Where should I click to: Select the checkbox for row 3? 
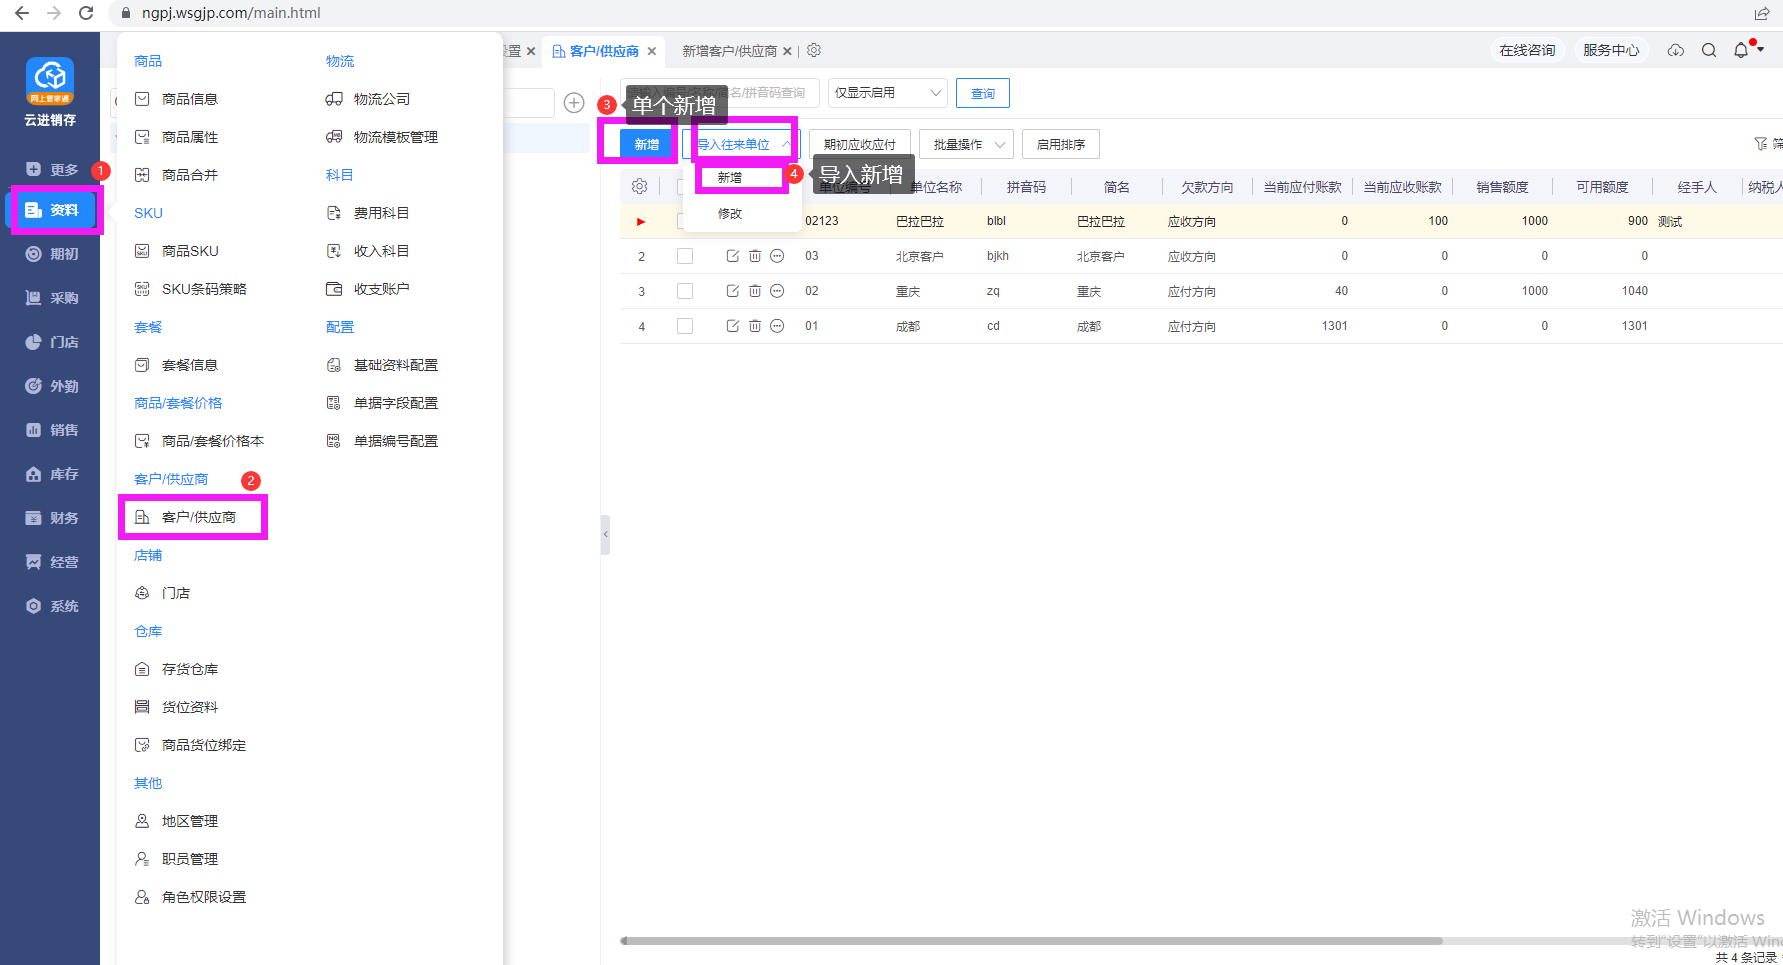685,291
